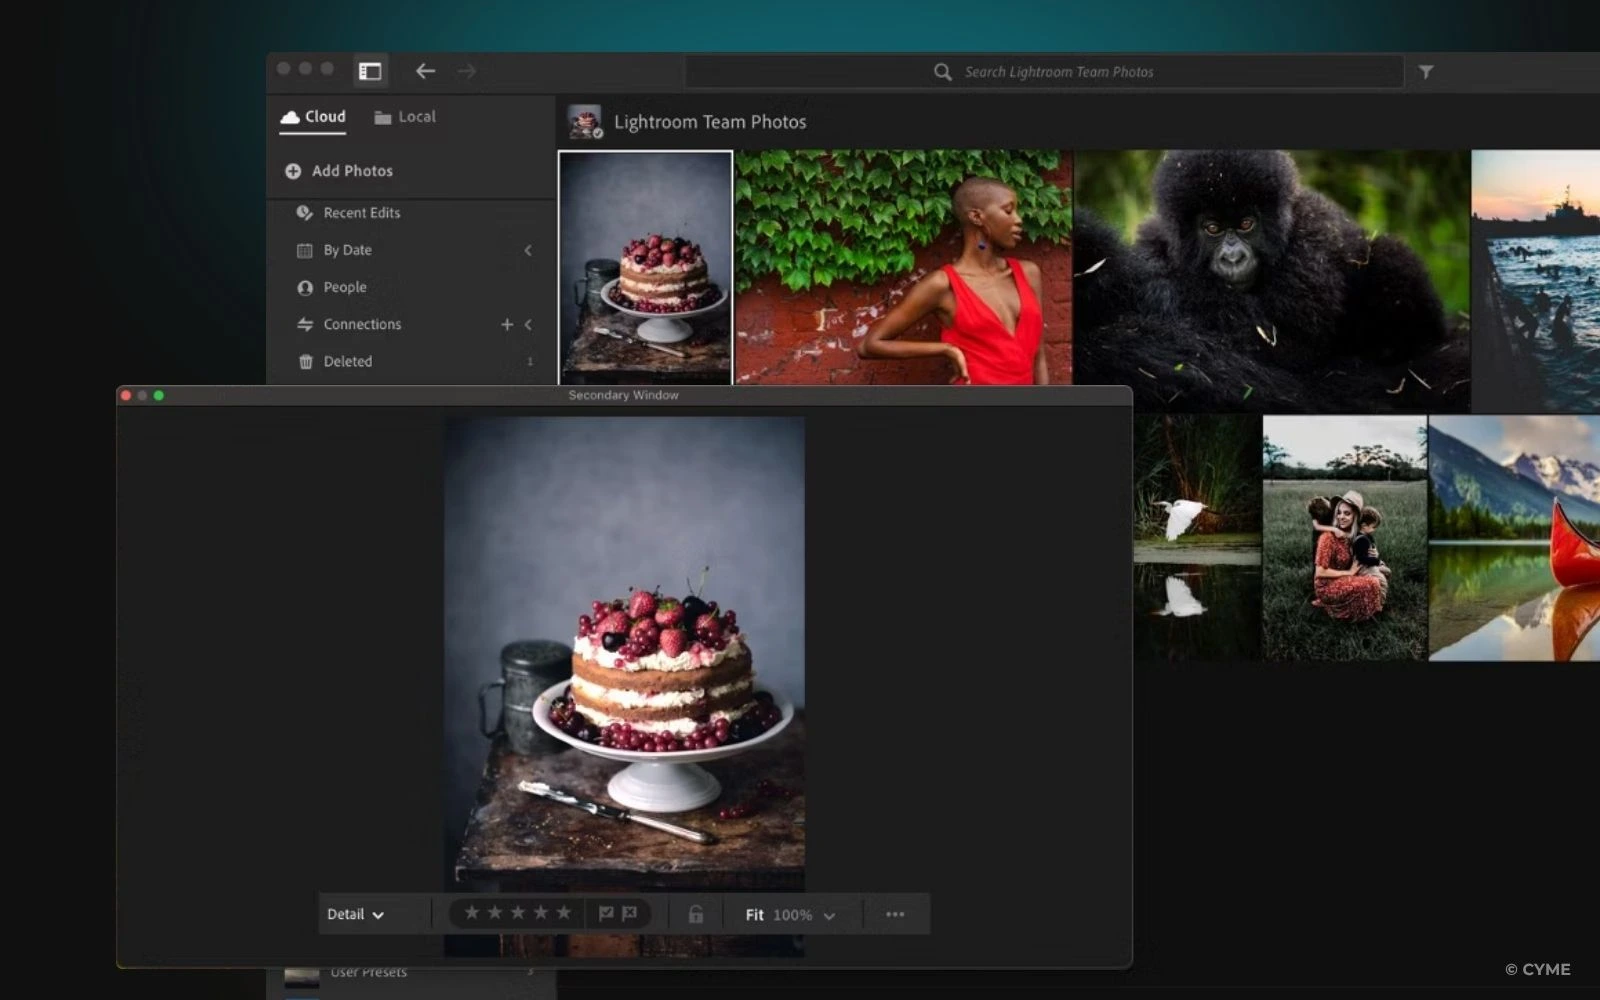Image resolution: width=1600 pixels, height=1000 pixels.
Task: Select the gorilla photo thumbnail
Action: click(x=1272, y=281)
